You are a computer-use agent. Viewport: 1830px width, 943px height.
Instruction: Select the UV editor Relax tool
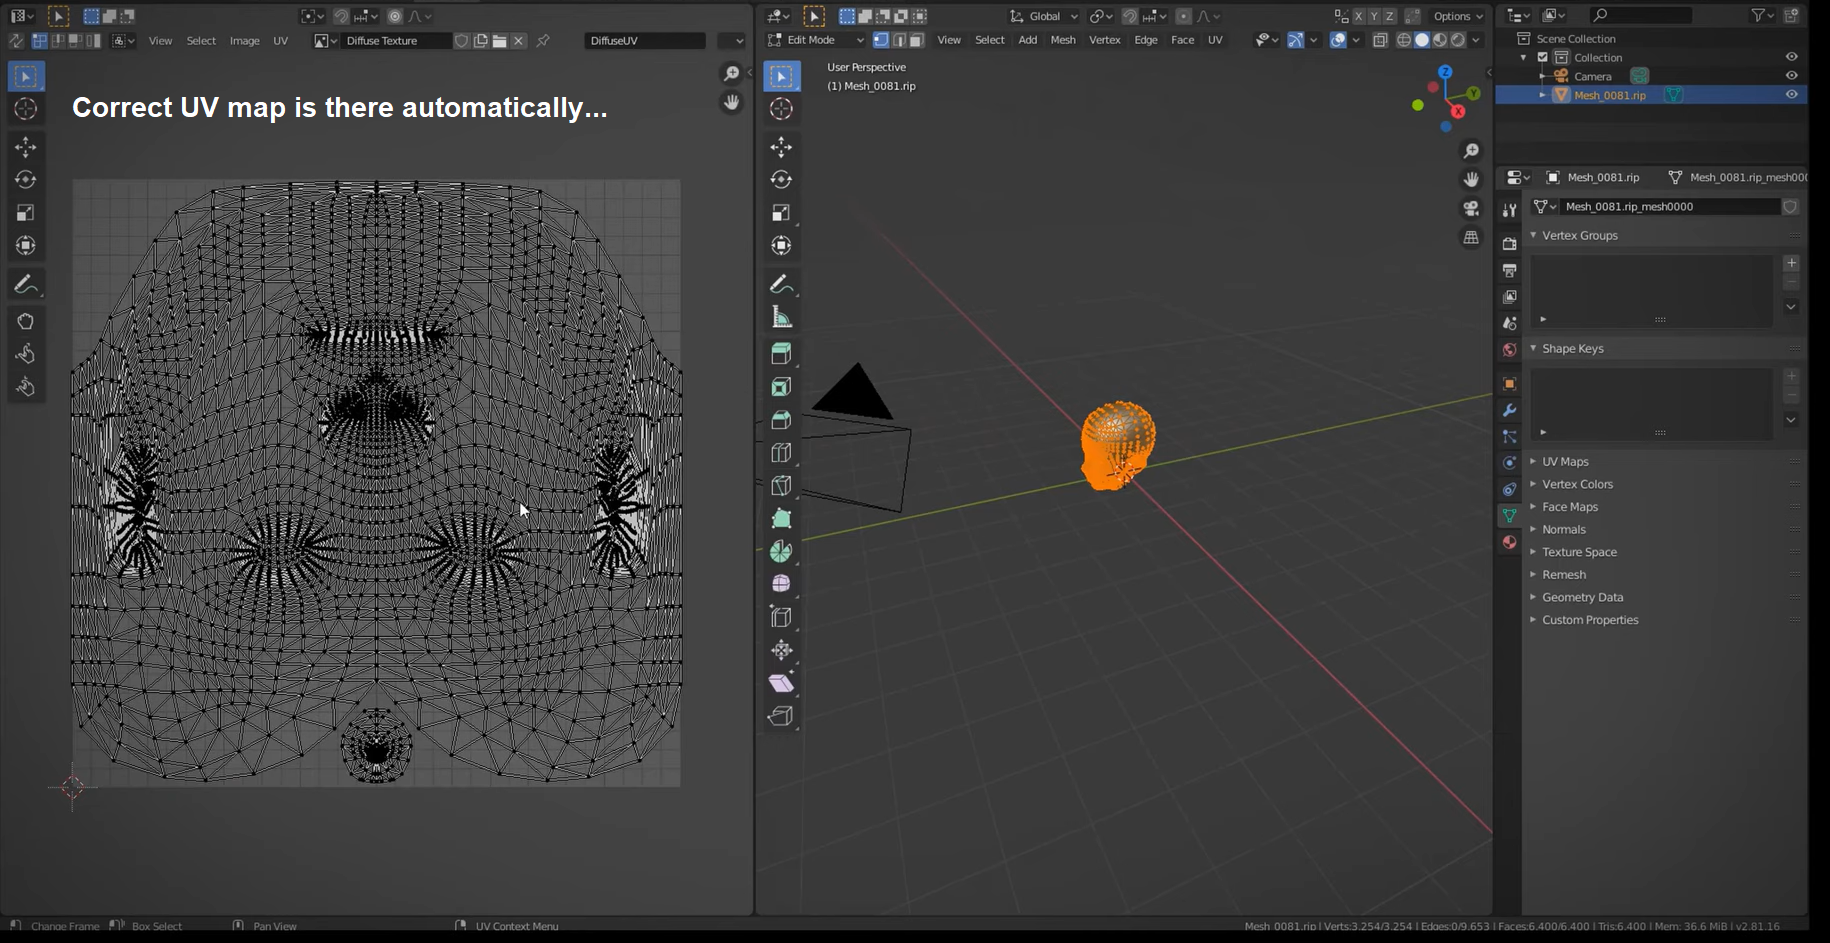[x=26, y=355]
